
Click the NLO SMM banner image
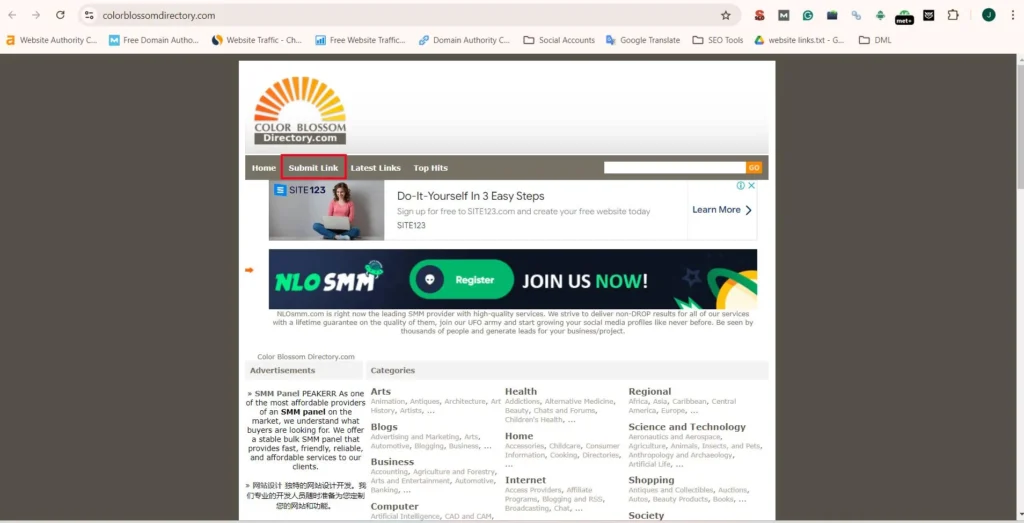pos(513,279)
